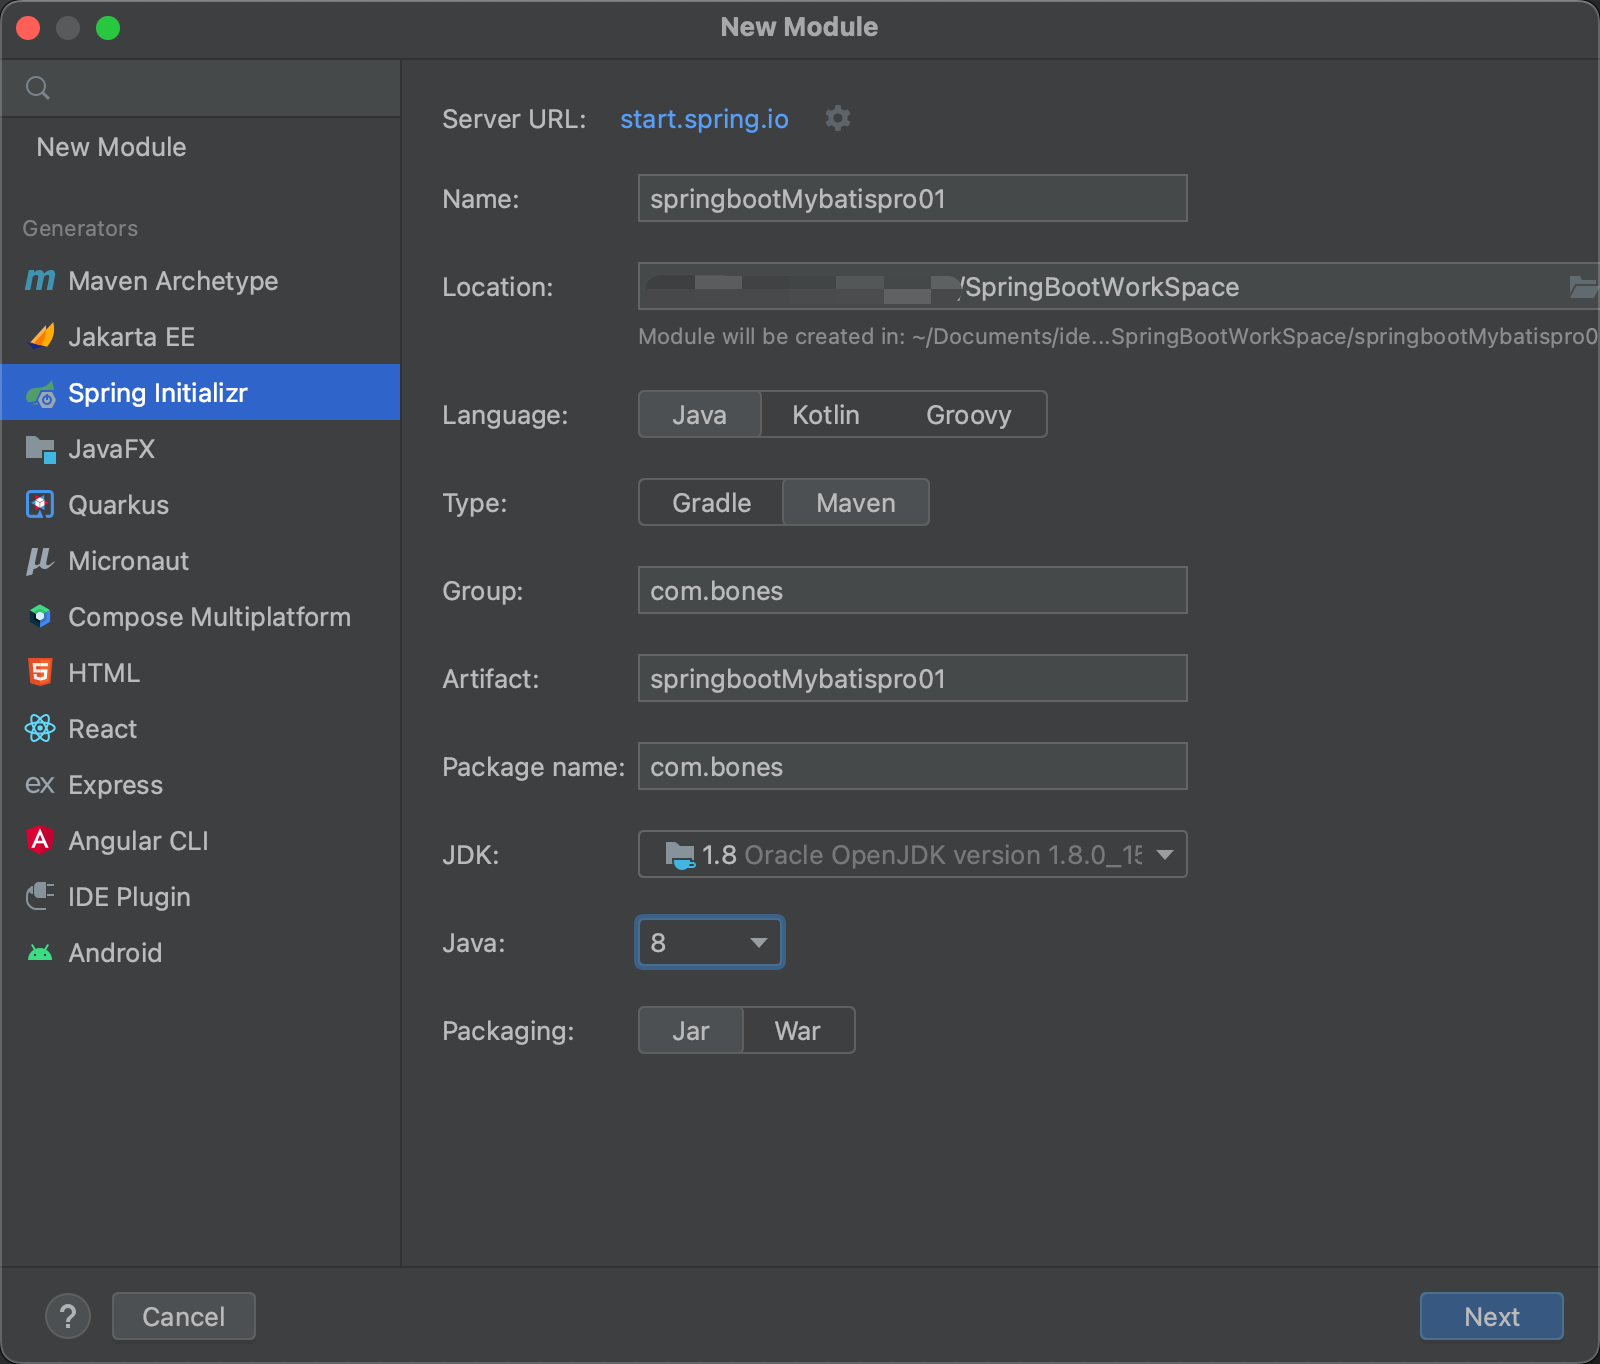Click the Maven Archetype generator icon

[x=40, y=281]
